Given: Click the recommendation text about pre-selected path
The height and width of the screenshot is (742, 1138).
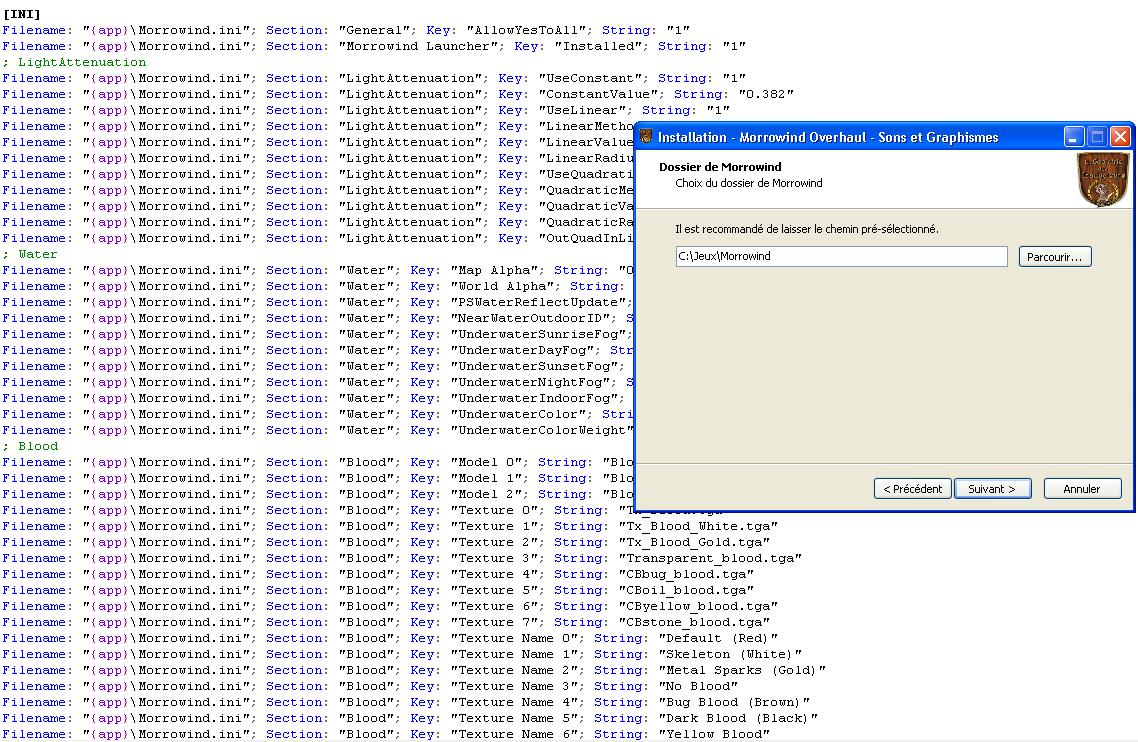Looking at the screenshot, I should click(x=807, y=229).
